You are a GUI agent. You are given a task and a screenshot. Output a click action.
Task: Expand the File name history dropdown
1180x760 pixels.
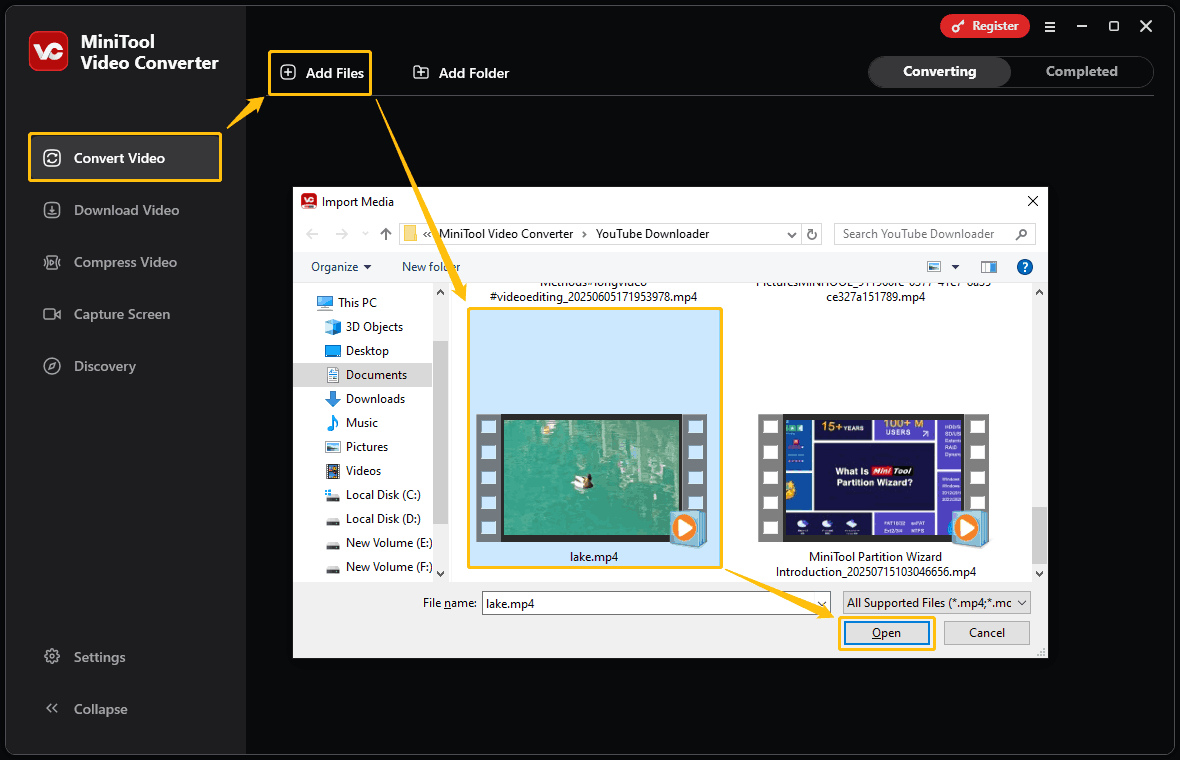[823, 603]
